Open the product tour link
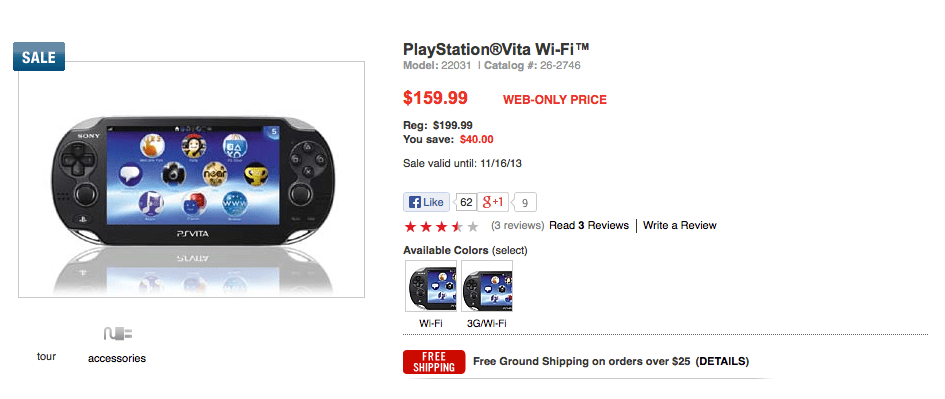Screen dimensions: 945x399 click(x=46, y=356)
